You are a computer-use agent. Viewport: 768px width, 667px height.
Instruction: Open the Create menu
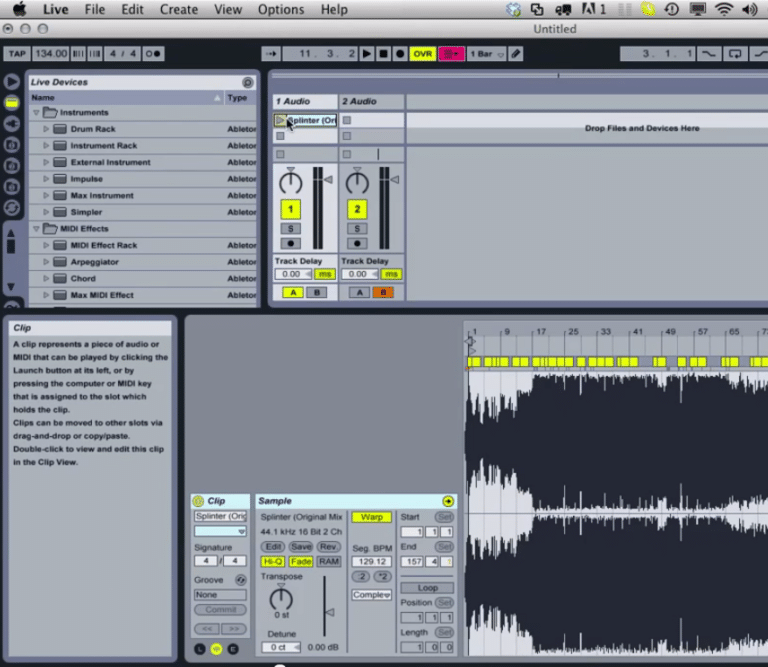pos(179,9)
